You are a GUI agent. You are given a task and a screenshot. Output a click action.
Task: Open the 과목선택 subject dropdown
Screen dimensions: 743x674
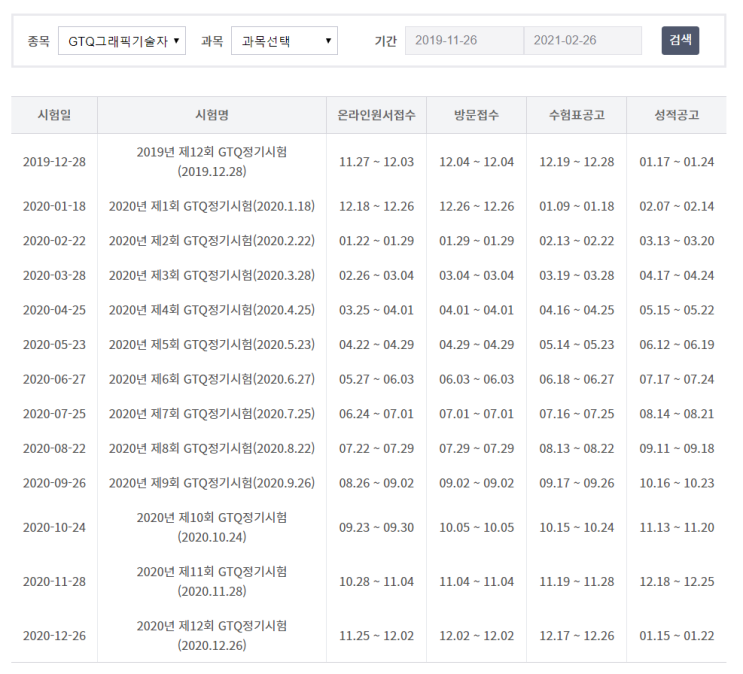pyautogui.click(x=284, y=41)
